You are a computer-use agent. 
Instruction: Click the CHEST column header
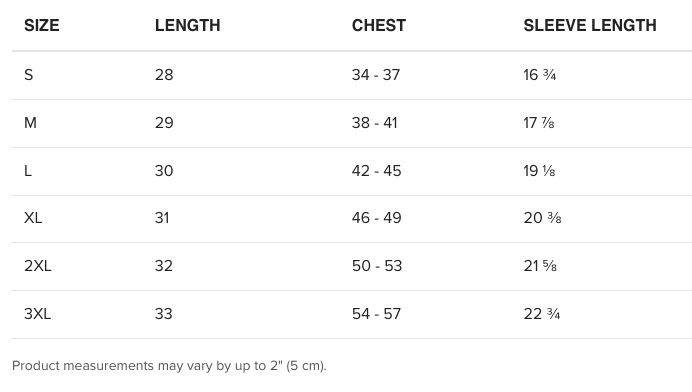point(379,26)
